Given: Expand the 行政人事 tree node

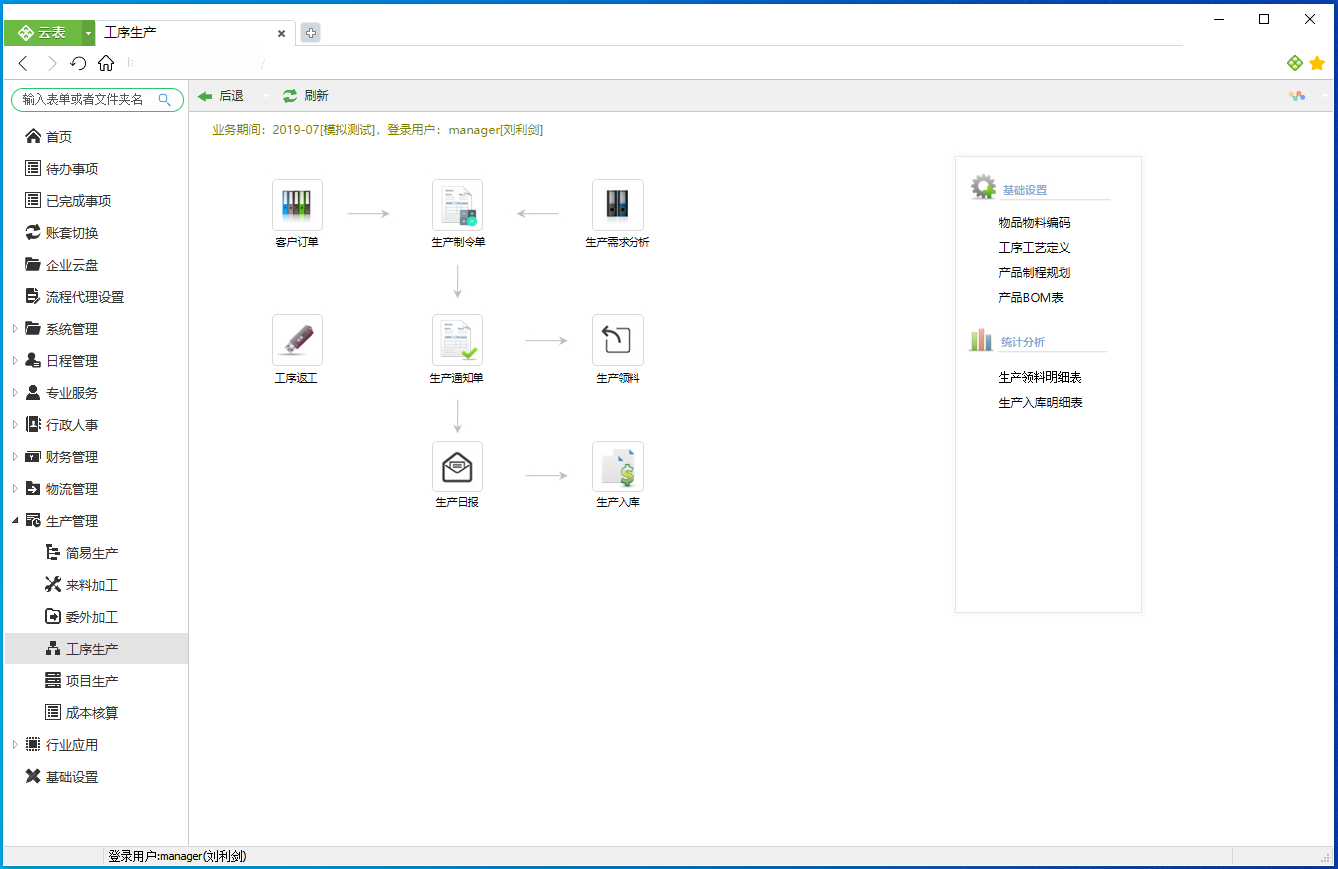Looking at the screenshot, I should 15,425.
